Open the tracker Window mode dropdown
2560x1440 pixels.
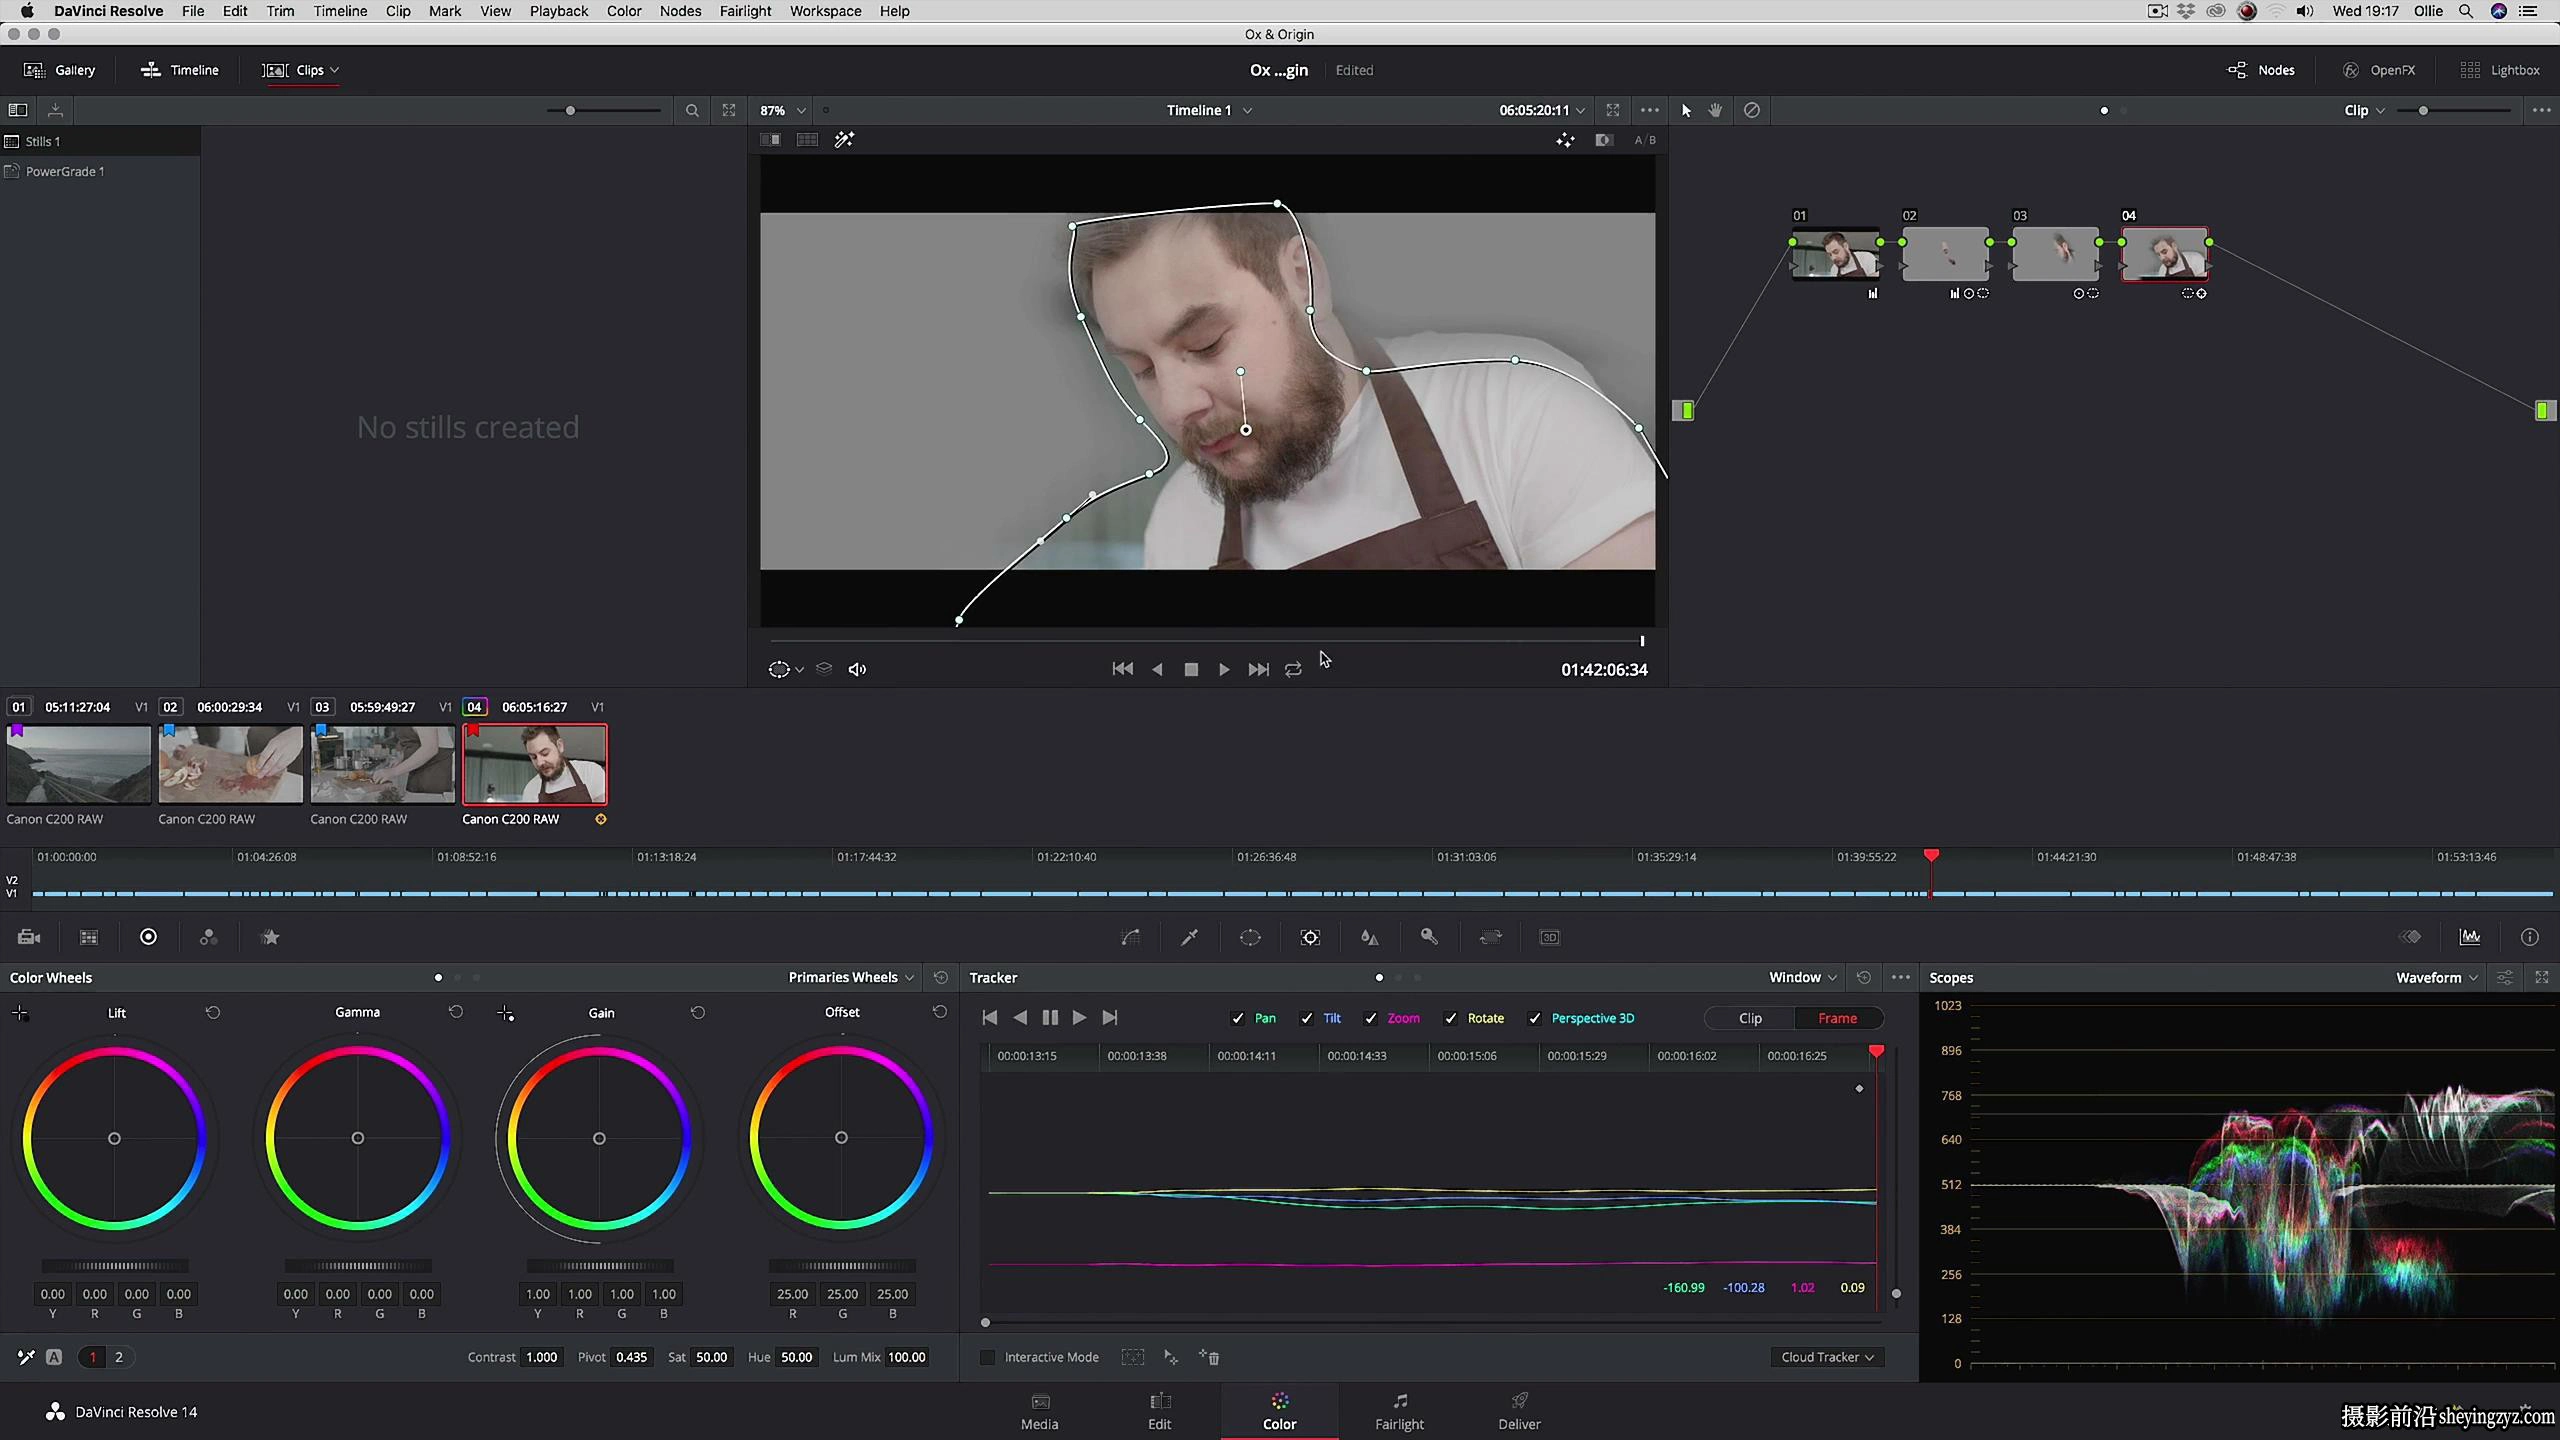[1802, 977]
